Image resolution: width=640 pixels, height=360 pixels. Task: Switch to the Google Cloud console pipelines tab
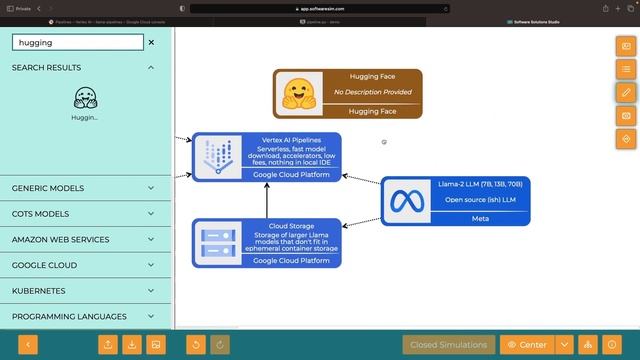(x=107, y=22)
